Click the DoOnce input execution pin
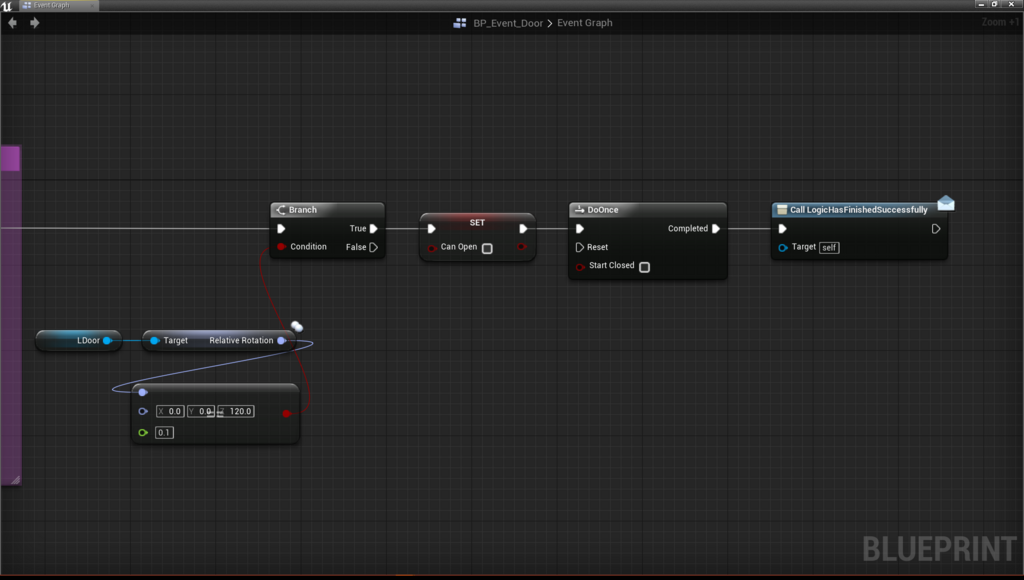The width and height of the screenshot is (1024, 580). point(579,229)
